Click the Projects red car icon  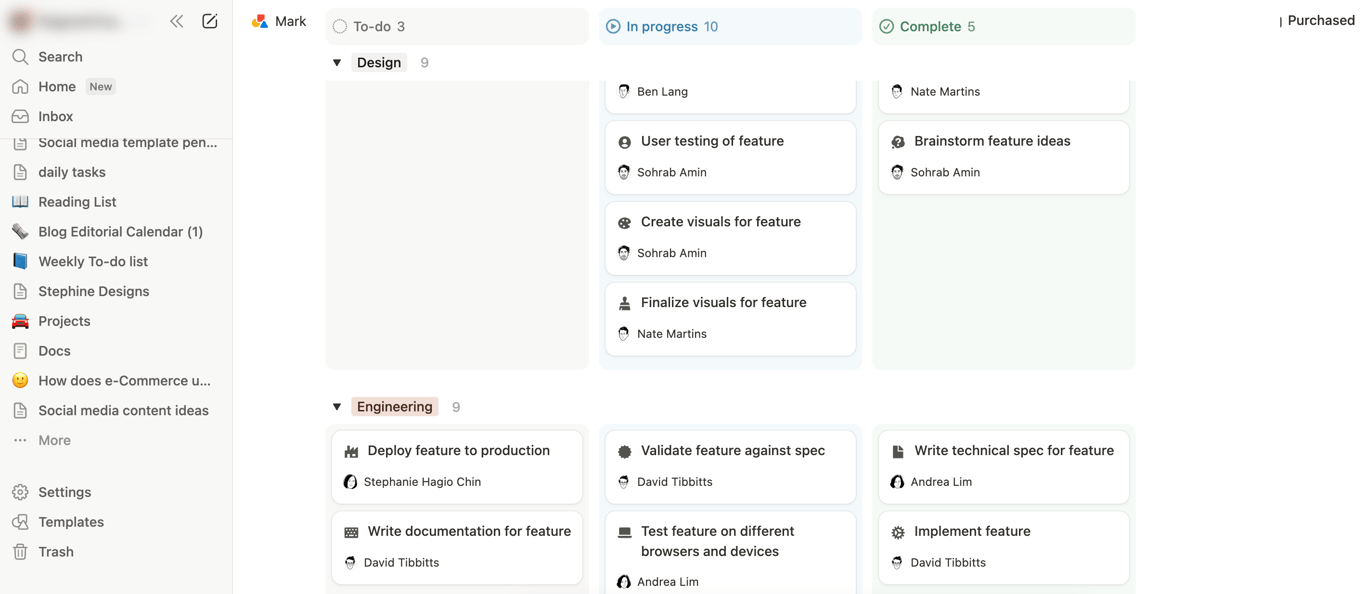click(x=20, y=321)
